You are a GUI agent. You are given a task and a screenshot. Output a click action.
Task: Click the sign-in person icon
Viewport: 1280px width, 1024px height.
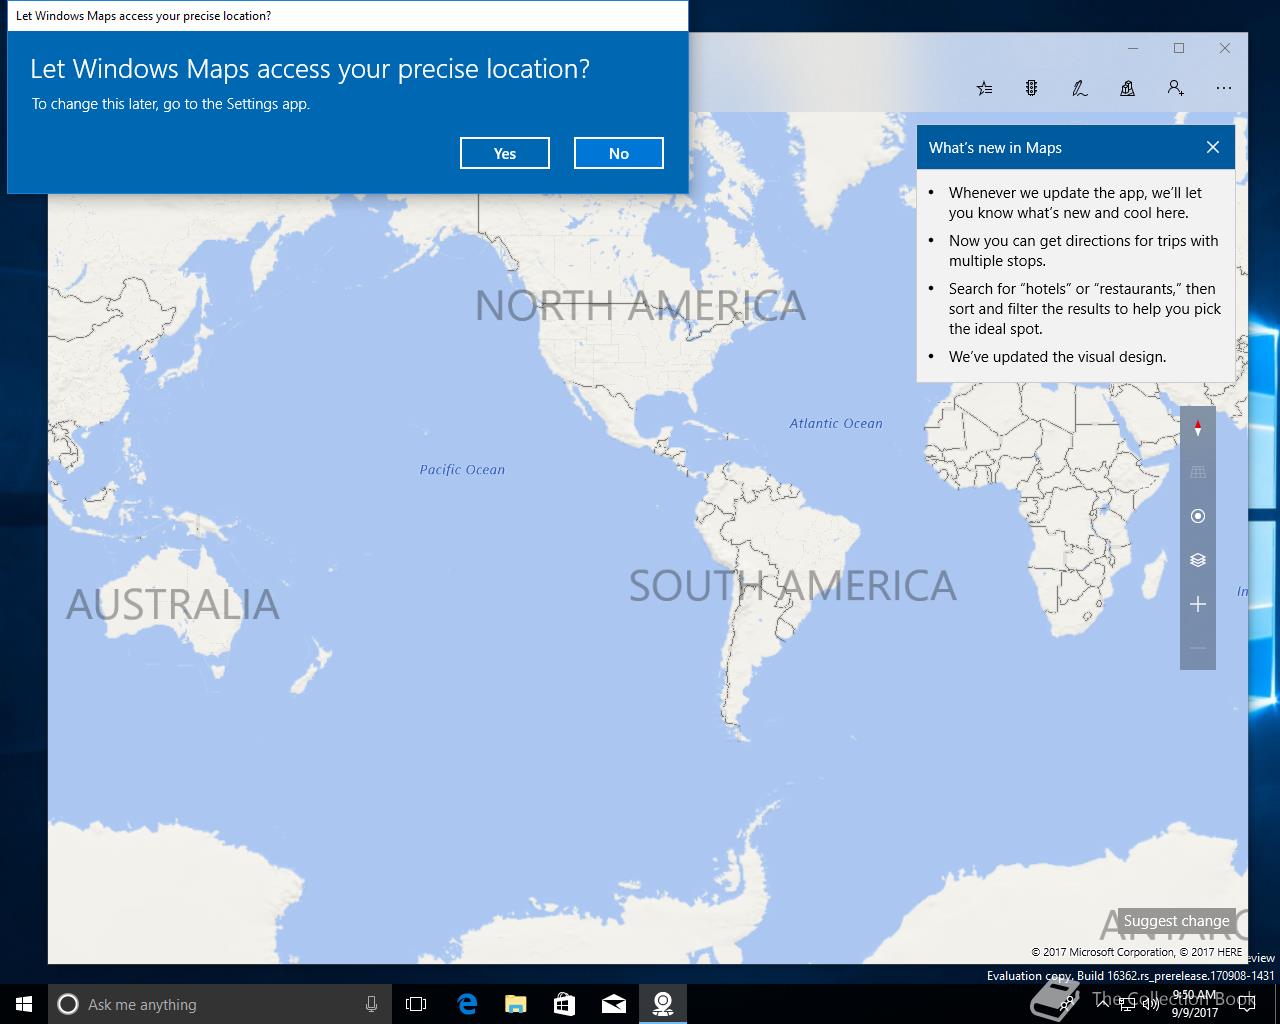pos(1176,88)
